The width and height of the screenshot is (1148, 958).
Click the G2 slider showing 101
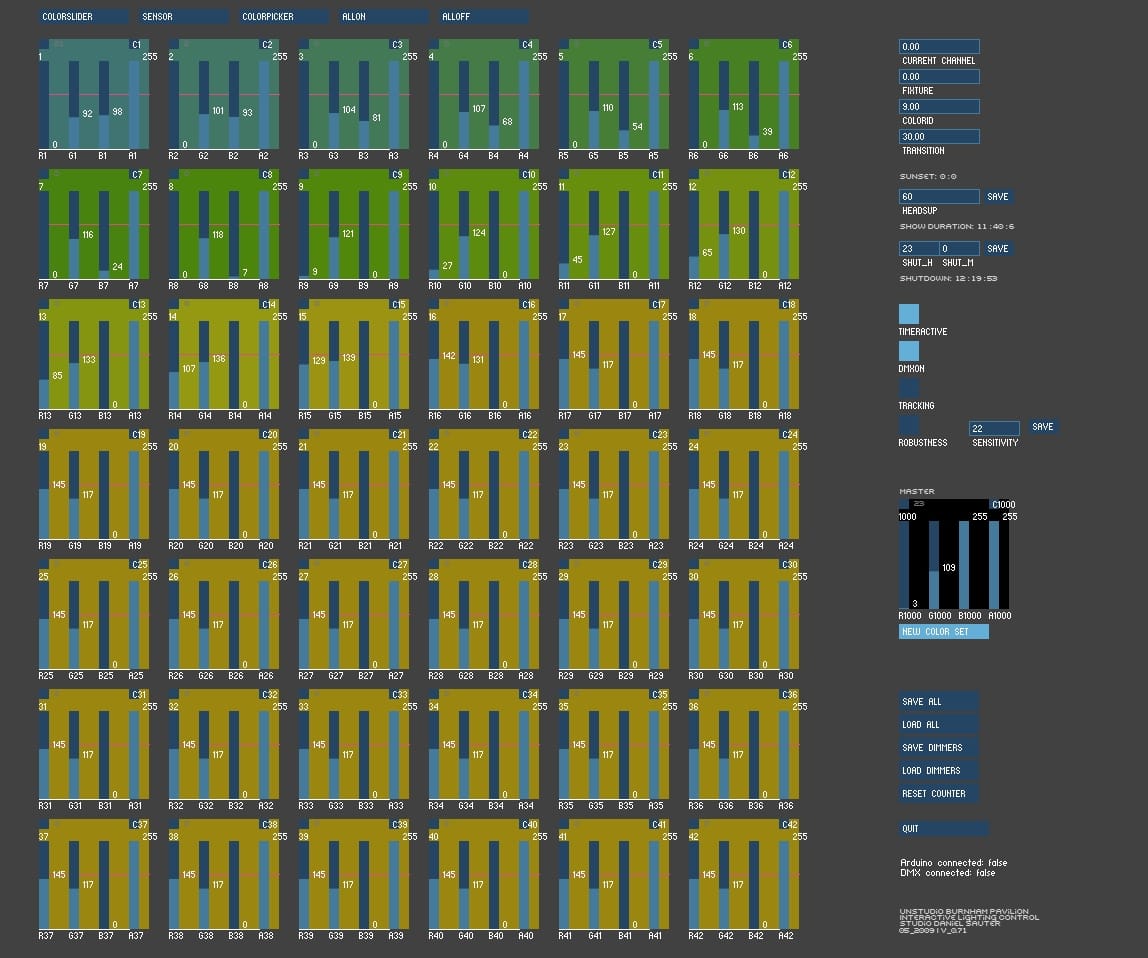204,105
